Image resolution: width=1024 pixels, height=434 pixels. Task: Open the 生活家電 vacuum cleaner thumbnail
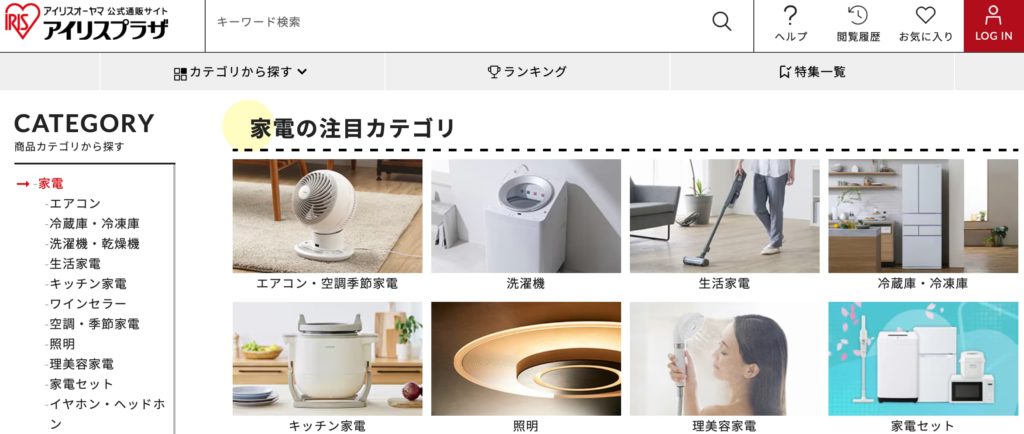click(724, 216)
